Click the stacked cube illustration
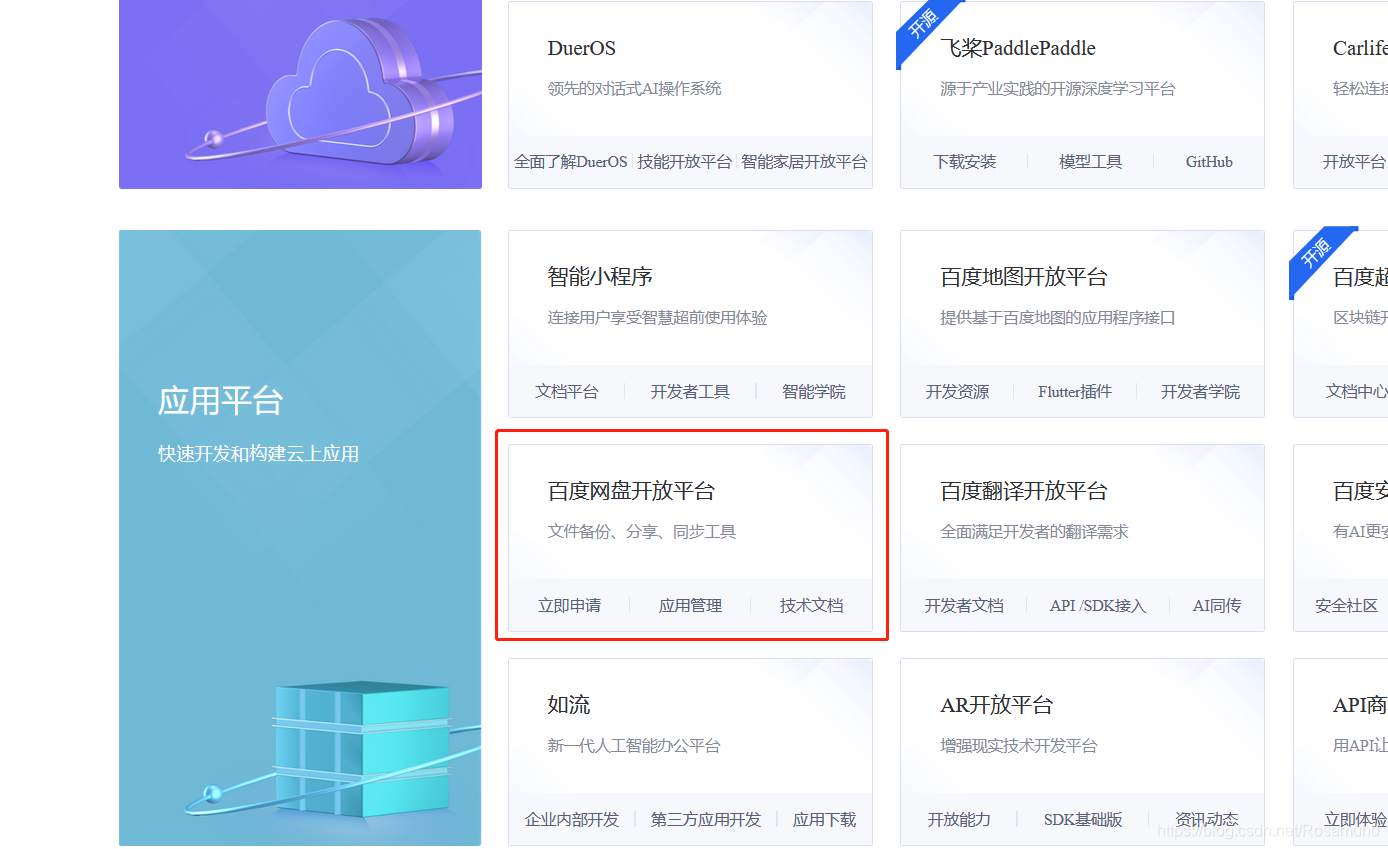This screenshot has height=849, width=1388. click(x=362, y=748)
